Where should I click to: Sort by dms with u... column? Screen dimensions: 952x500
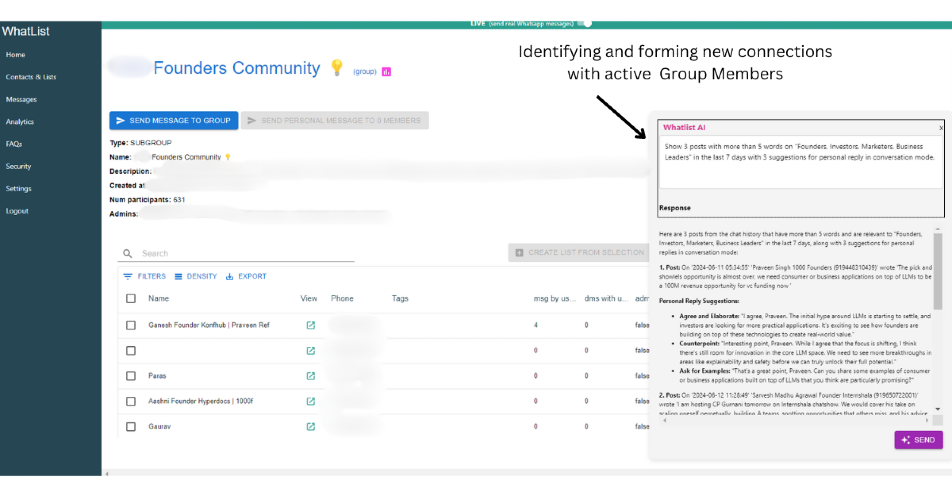(x=606, y=299)
